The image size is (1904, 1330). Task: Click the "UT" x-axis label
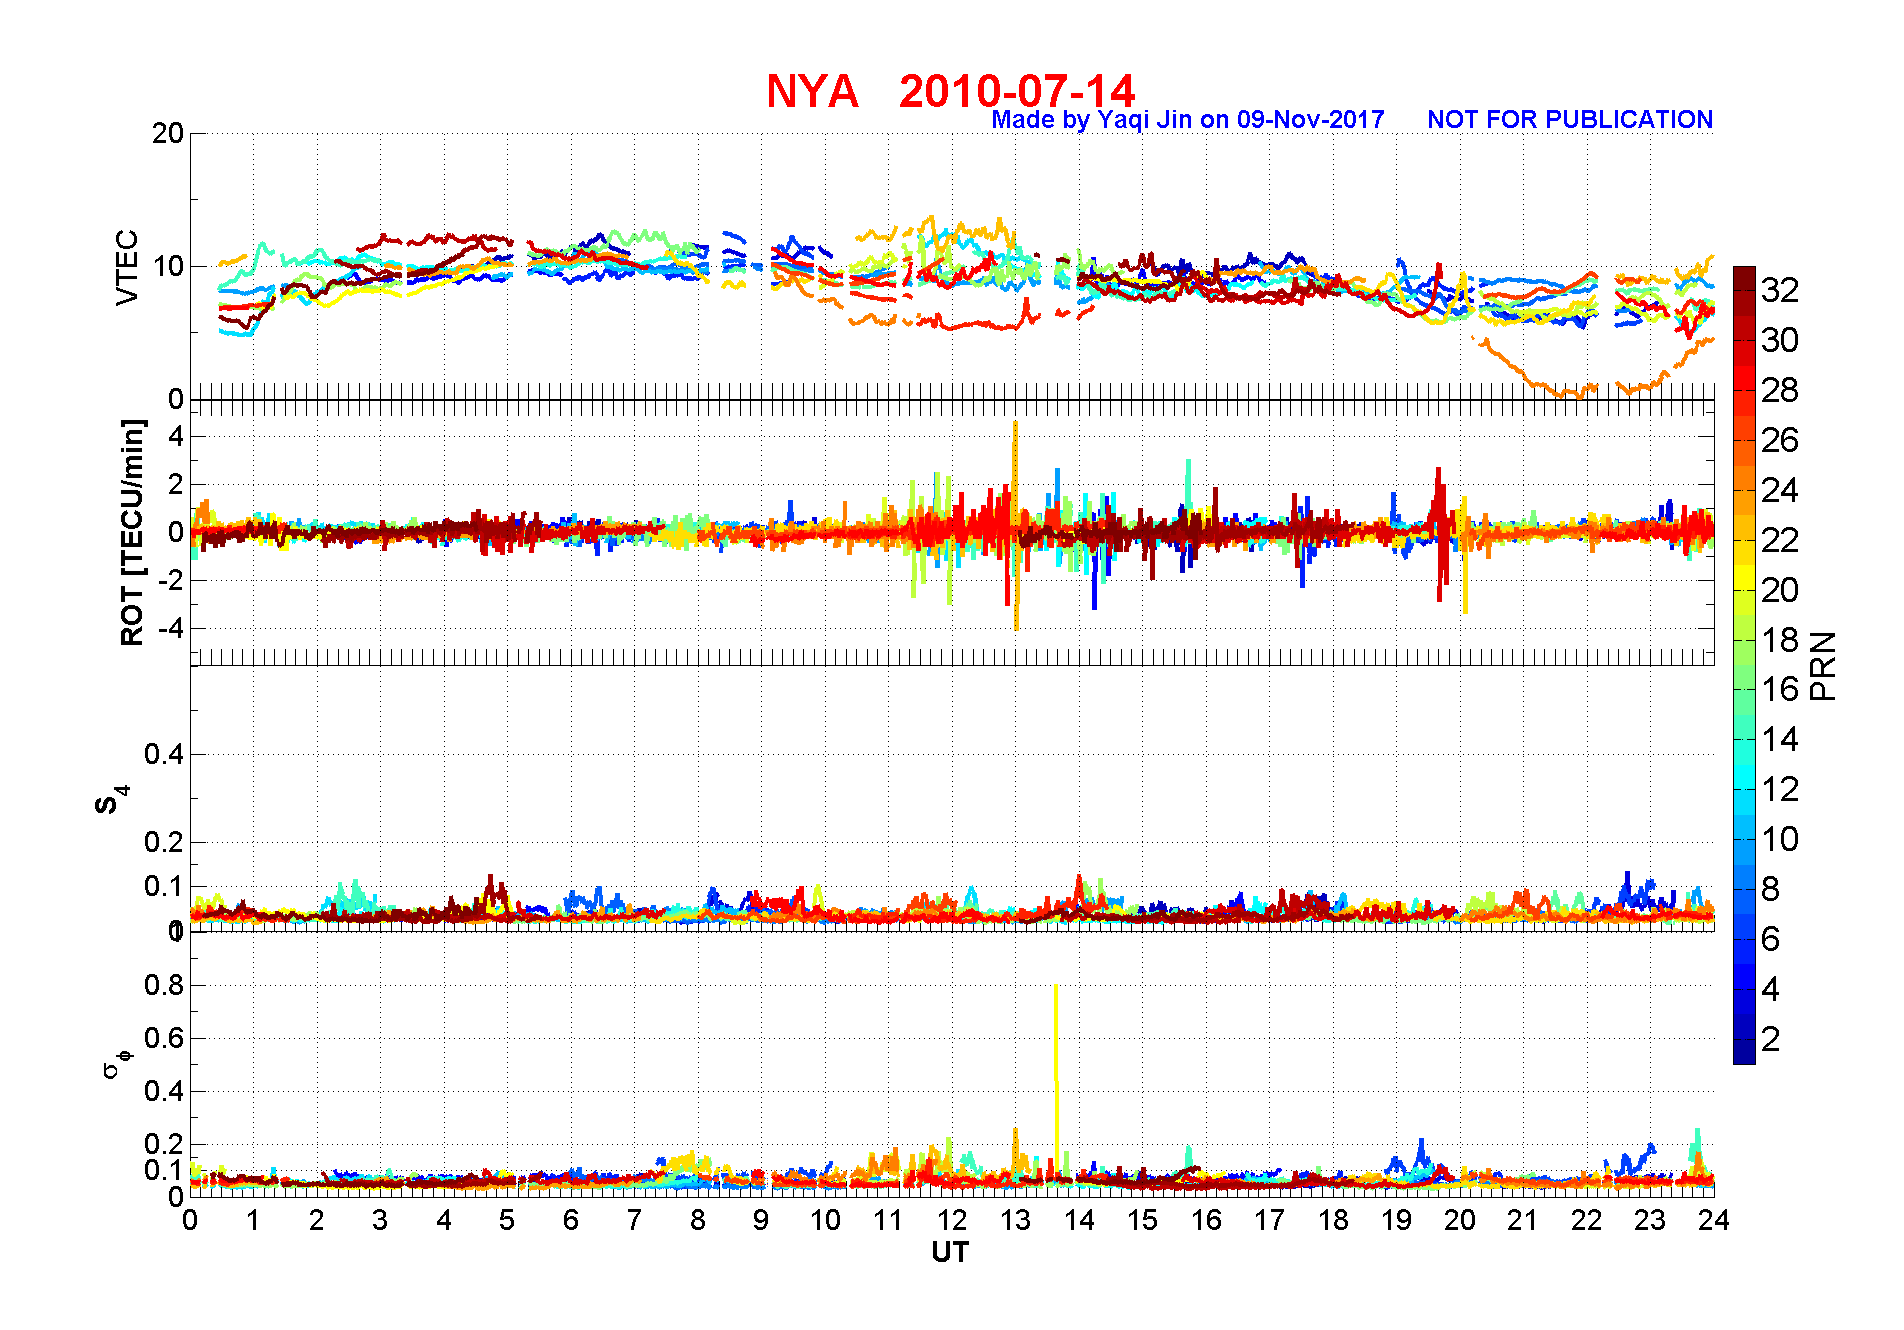(950, 1252)
